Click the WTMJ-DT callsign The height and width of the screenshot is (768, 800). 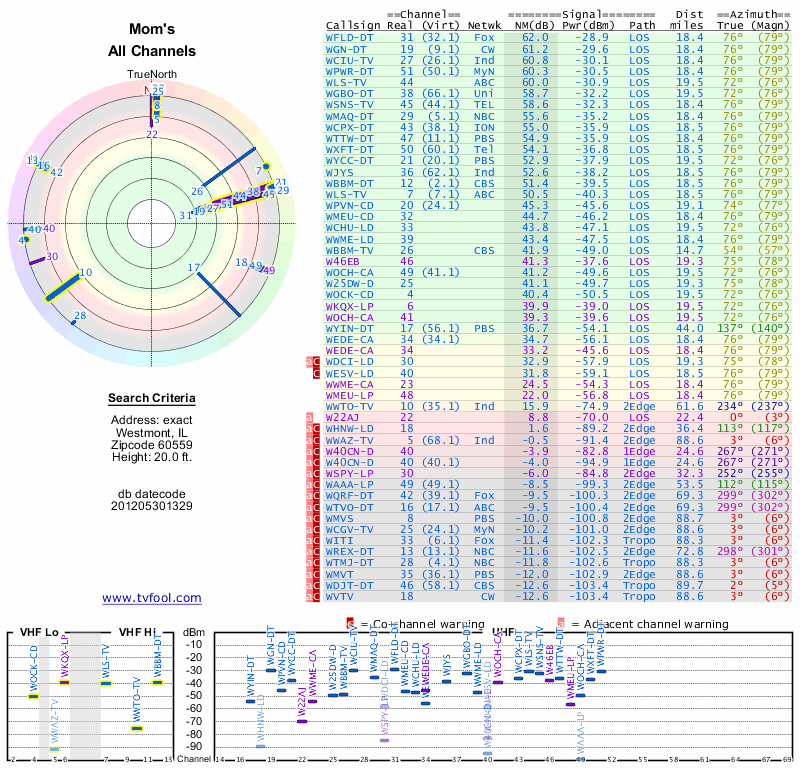(x=349, y=563)
